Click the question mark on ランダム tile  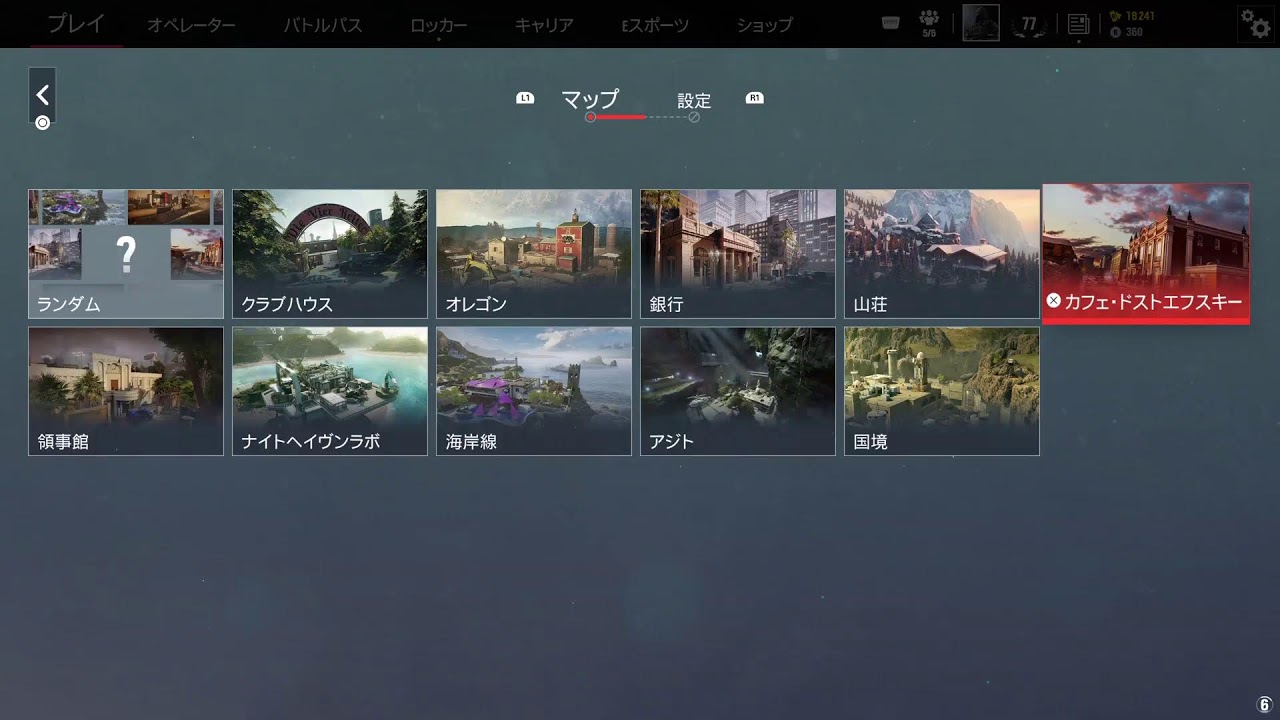tap(126, 255)
